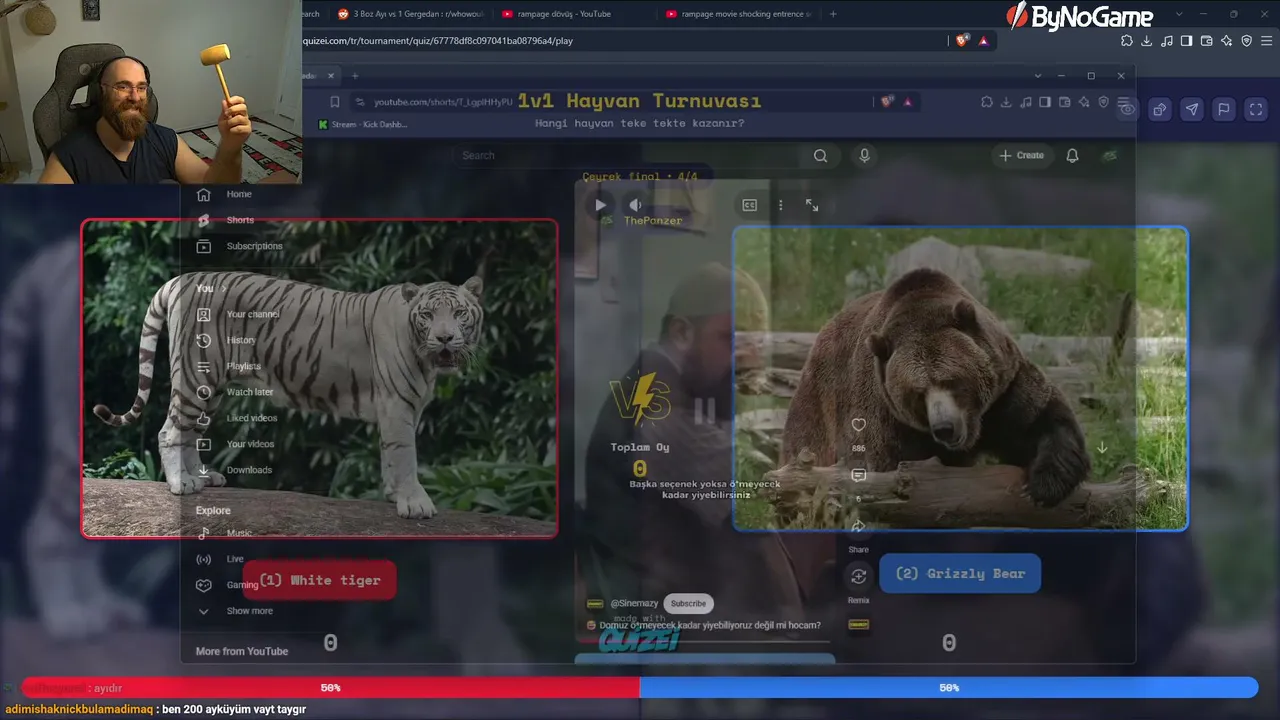Enter fullscreen on the short player

pyautogui.click(x=812, y=205)
